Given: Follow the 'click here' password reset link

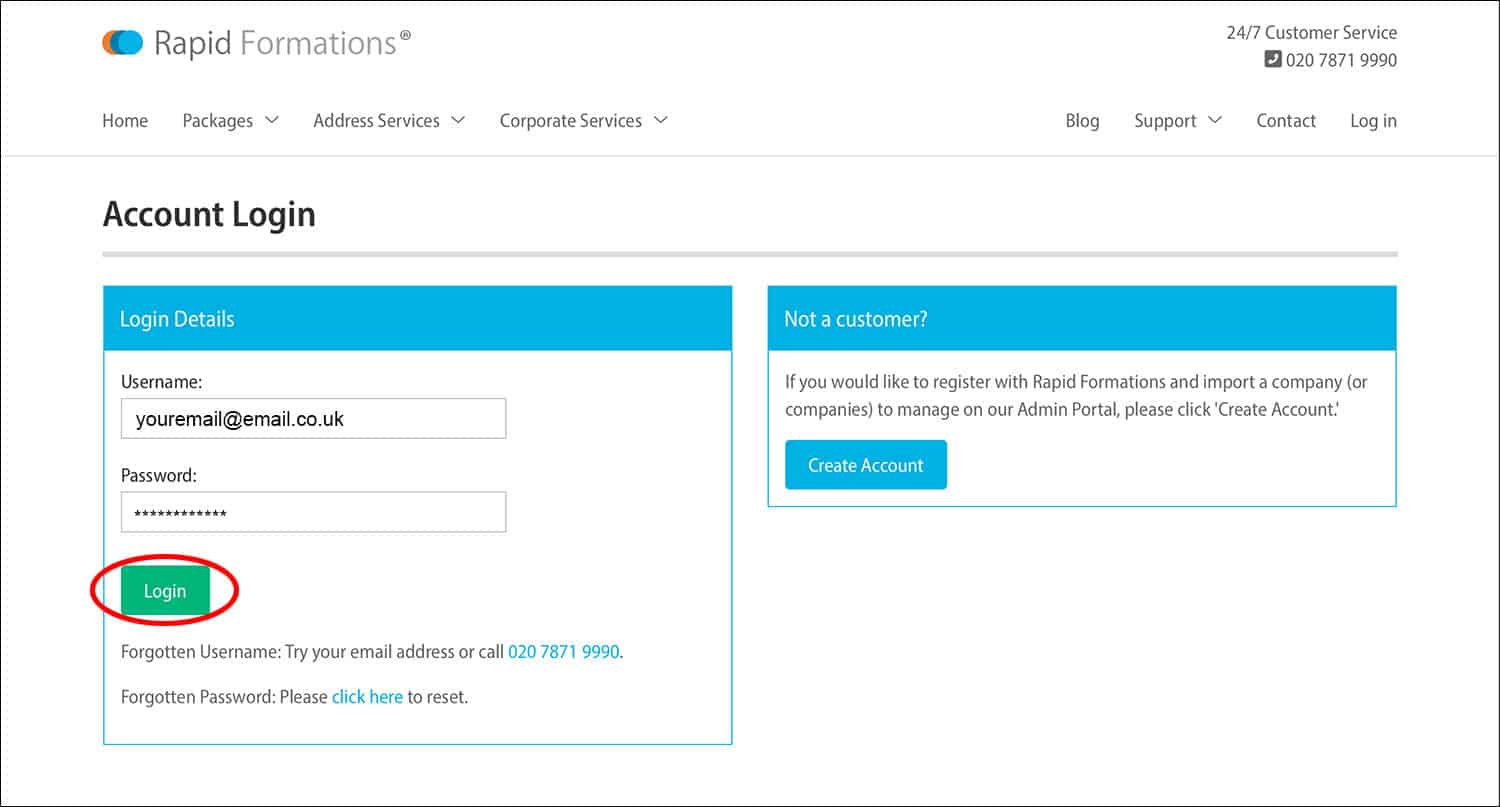Looking at the screenshot, I should click(367, 697).
